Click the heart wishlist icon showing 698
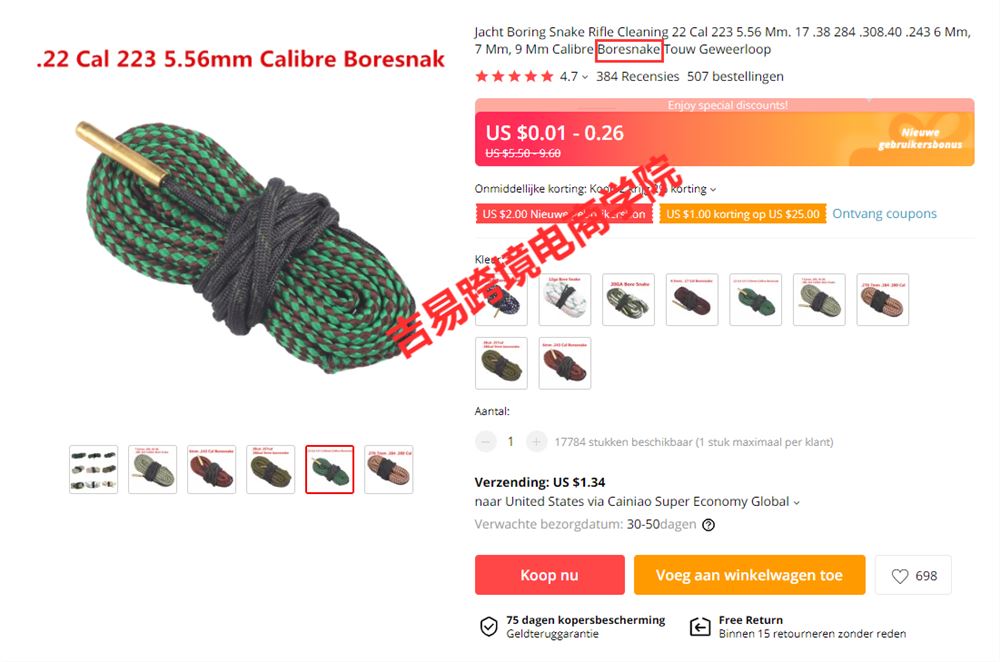 [900, 576]
